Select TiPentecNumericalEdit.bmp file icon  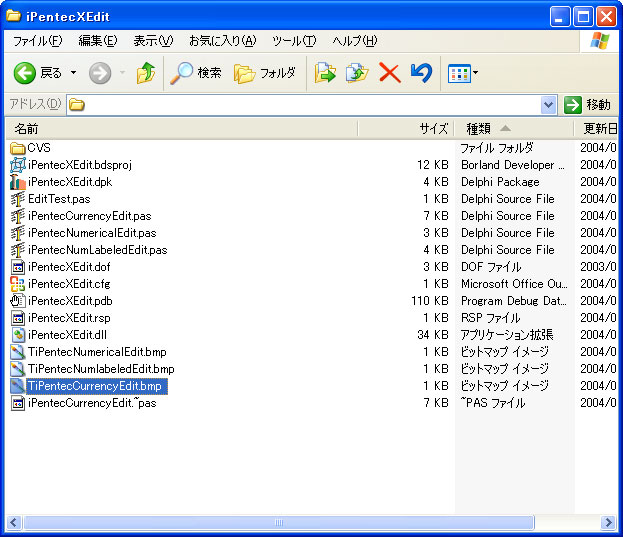(18, 352)
